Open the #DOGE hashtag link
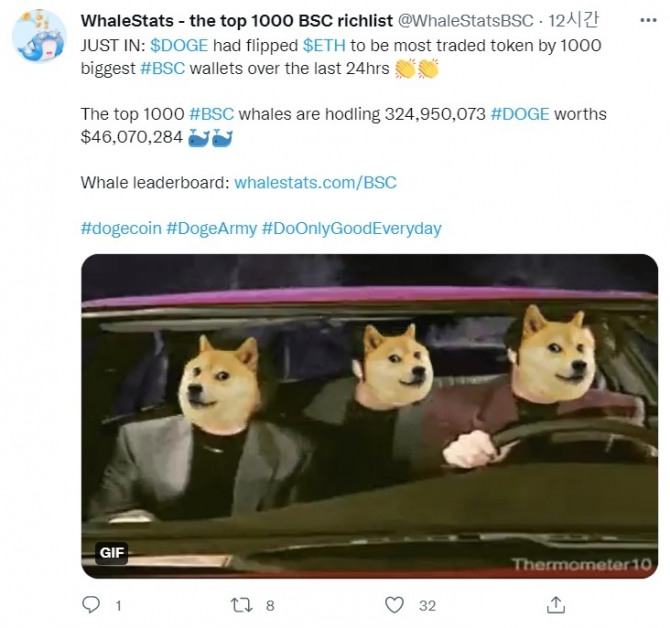670x628 pixels. 520,114
